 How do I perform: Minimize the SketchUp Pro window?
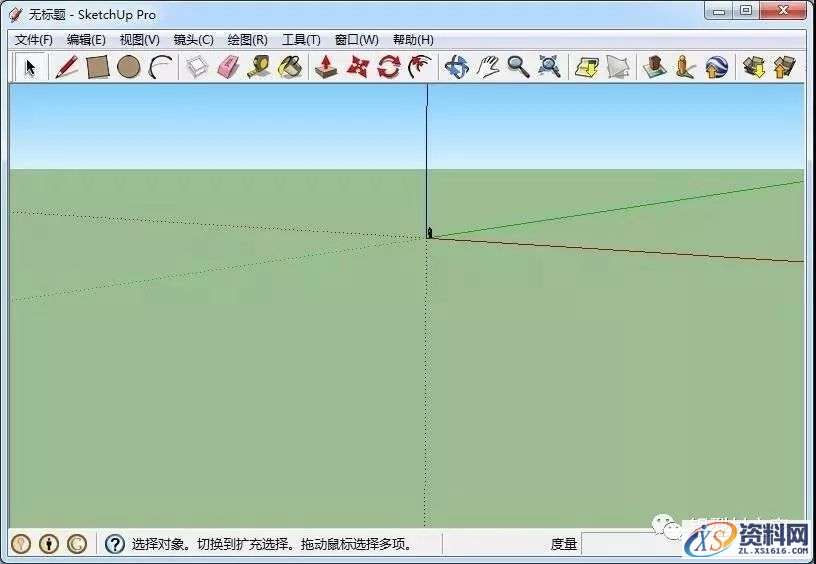click(x=719, y=10)
